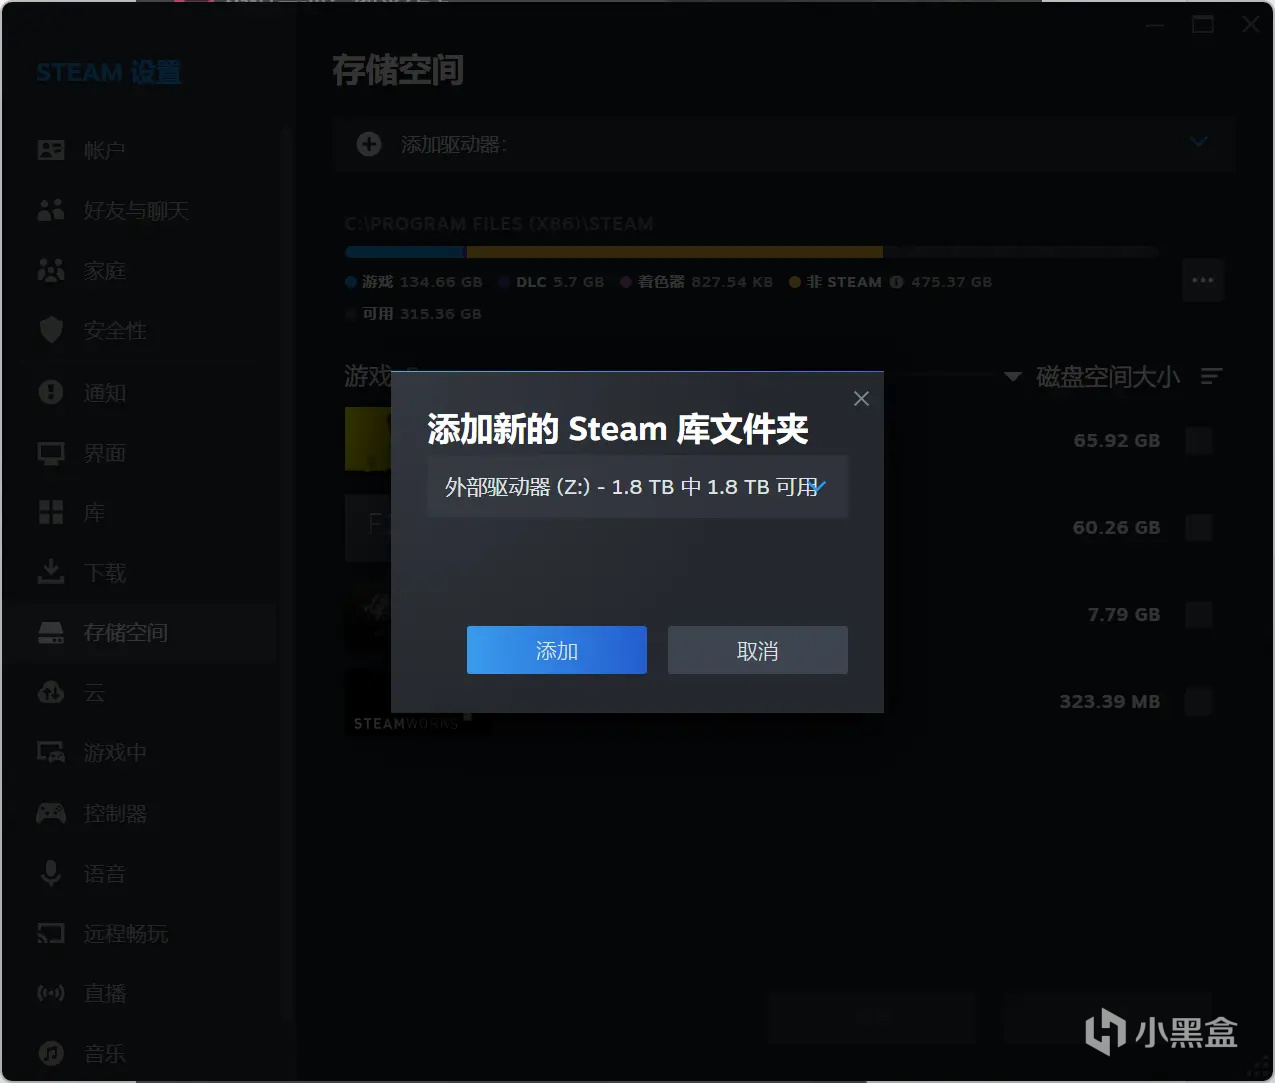
Task: Click the cast icon beside 远程畅玩
Action: point(50,933)
